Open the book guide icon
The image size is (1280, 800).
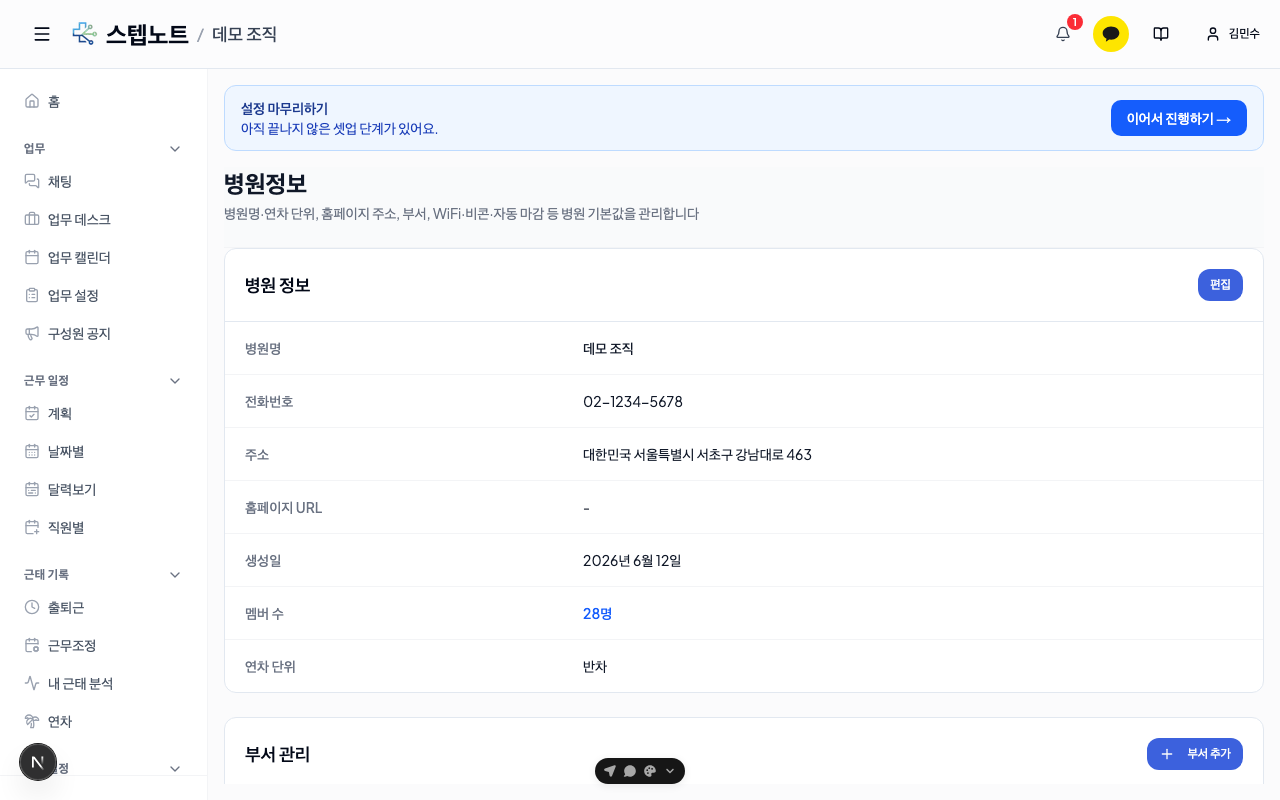click(1161, 34)
